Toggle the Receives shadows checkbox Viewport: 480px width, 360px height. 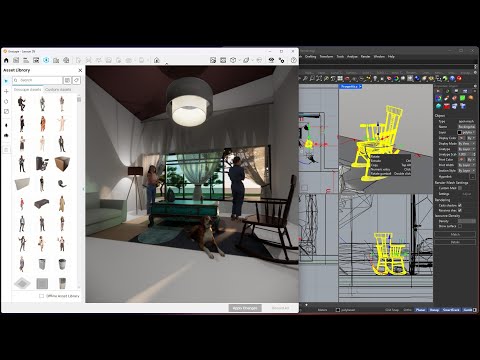(460, 211)
